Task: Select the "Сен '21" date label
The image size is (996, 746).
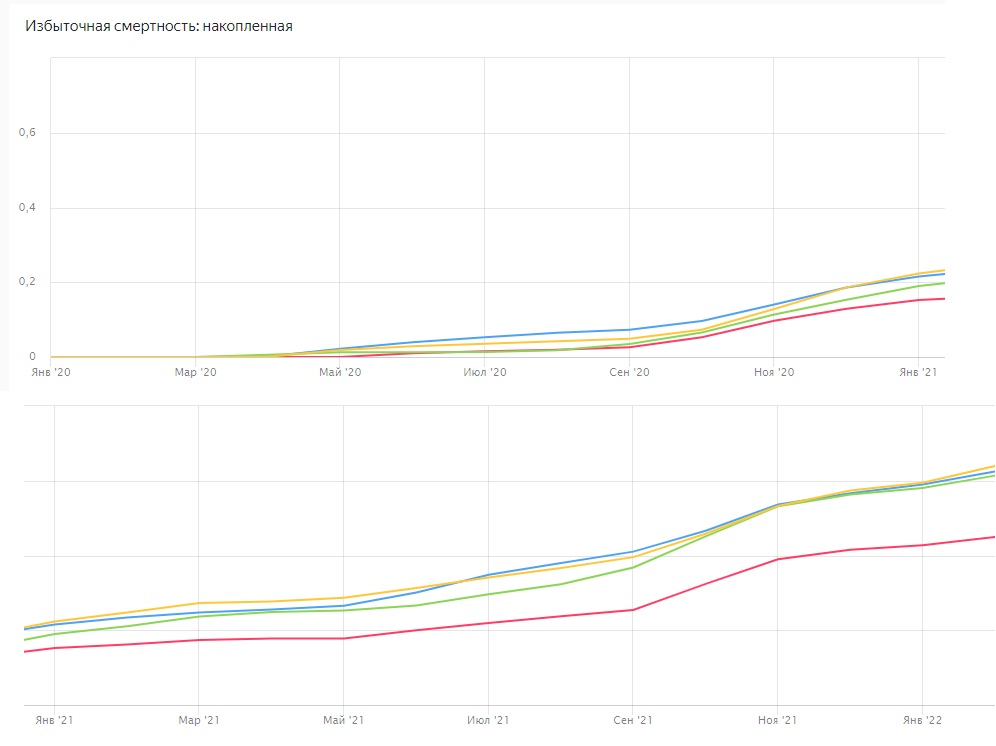Action: (x=633, y=720)
